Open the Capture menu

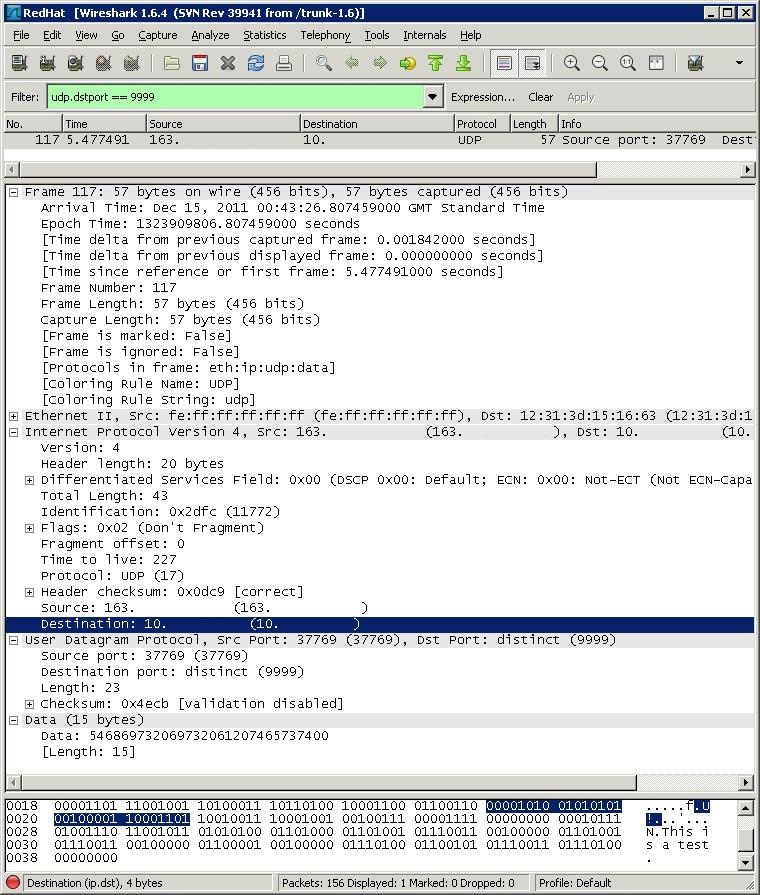point(158,35)
